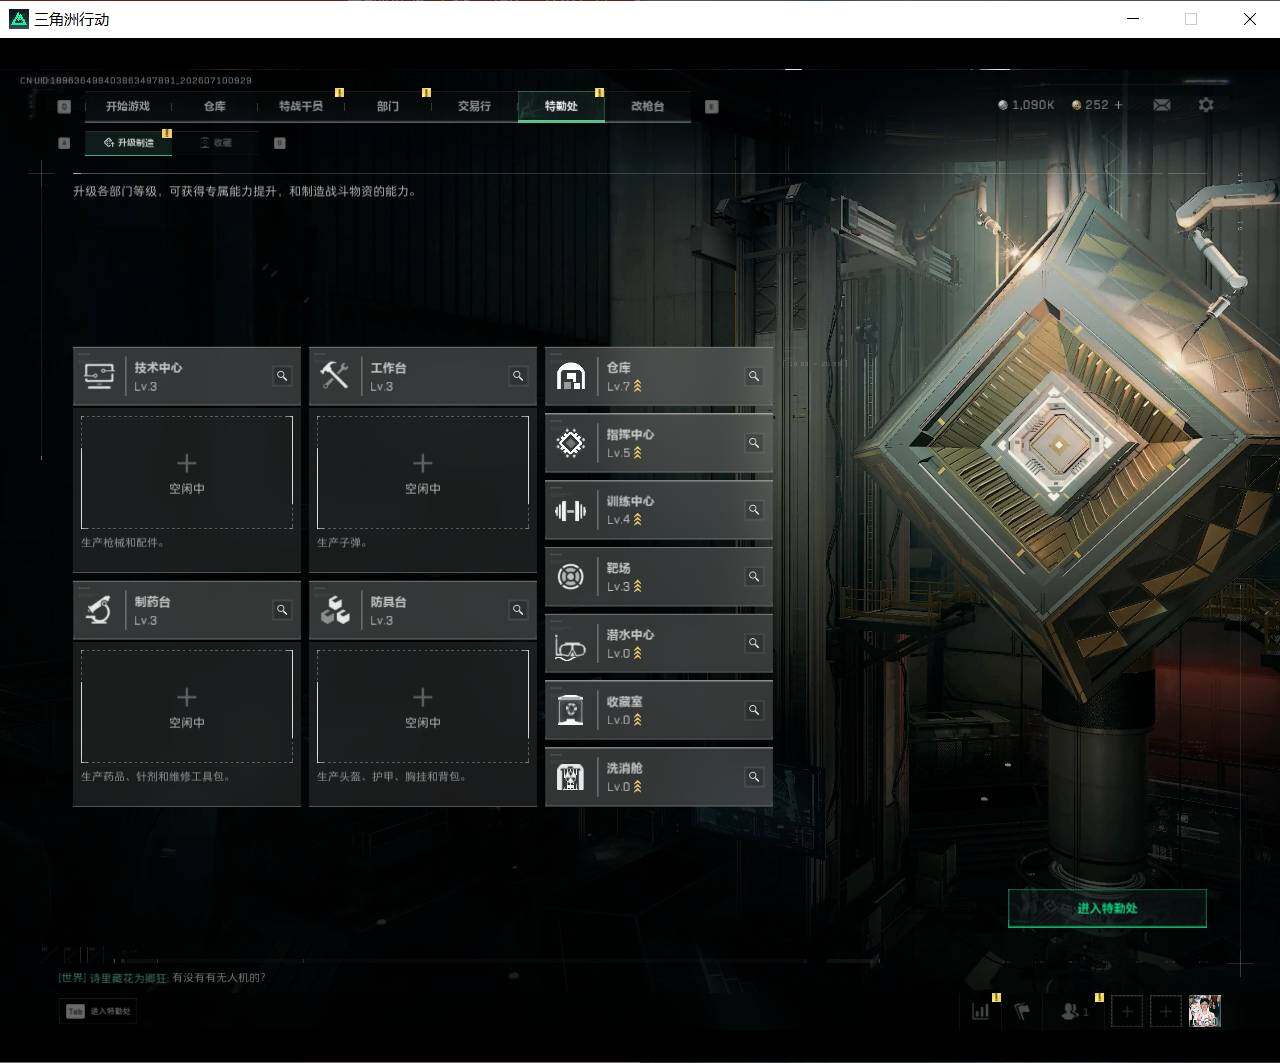Add production in 工作台 idle slot
Viewport: 1280px width, 1063px height.
coord(423,472)
